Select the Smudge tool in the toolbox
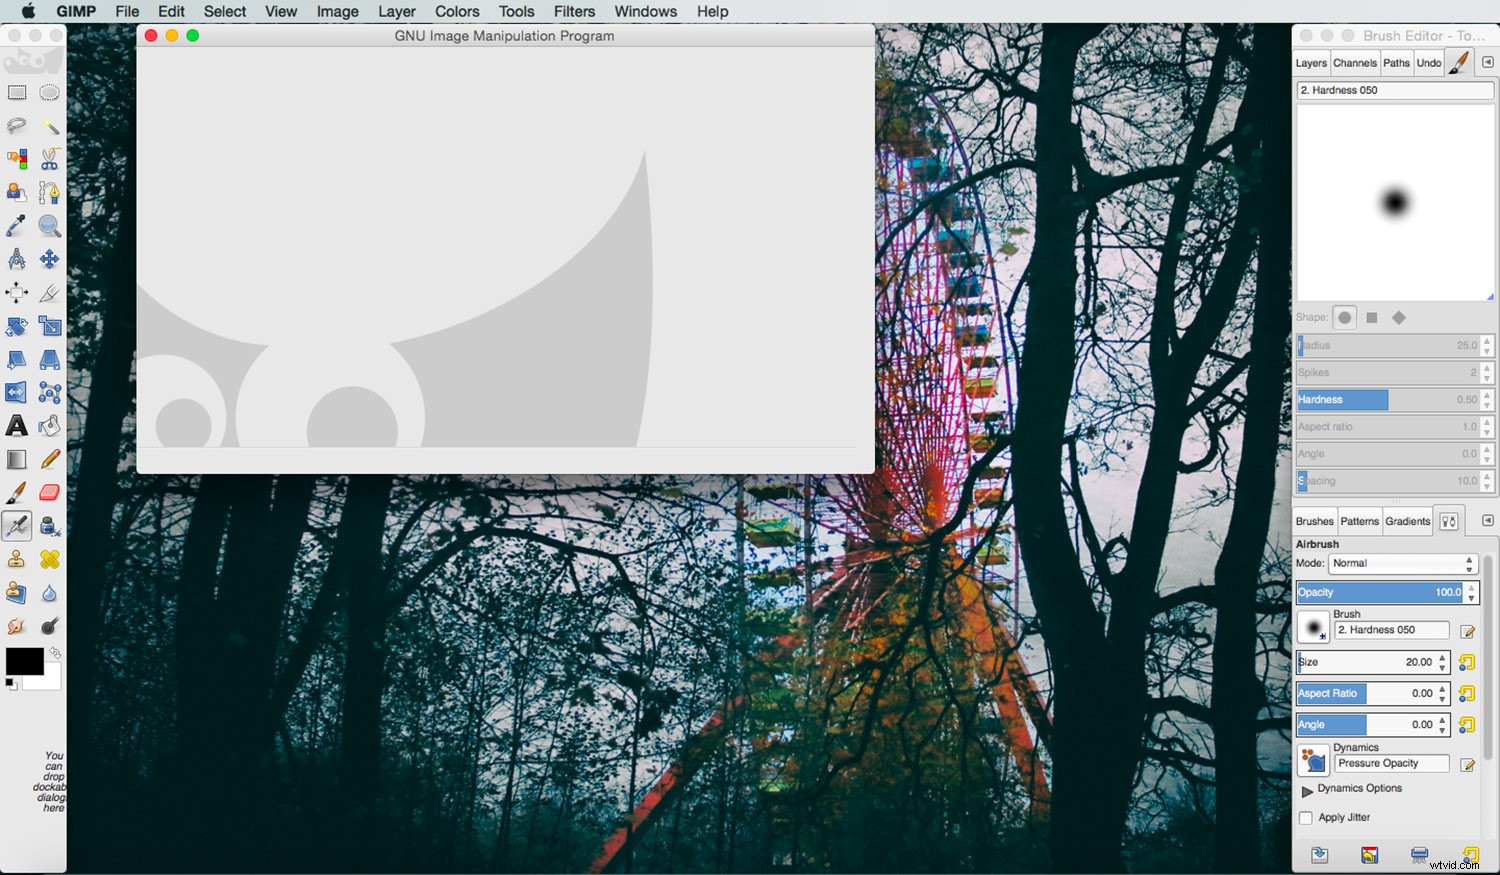The image size is (1500, 875). (16, 625)
